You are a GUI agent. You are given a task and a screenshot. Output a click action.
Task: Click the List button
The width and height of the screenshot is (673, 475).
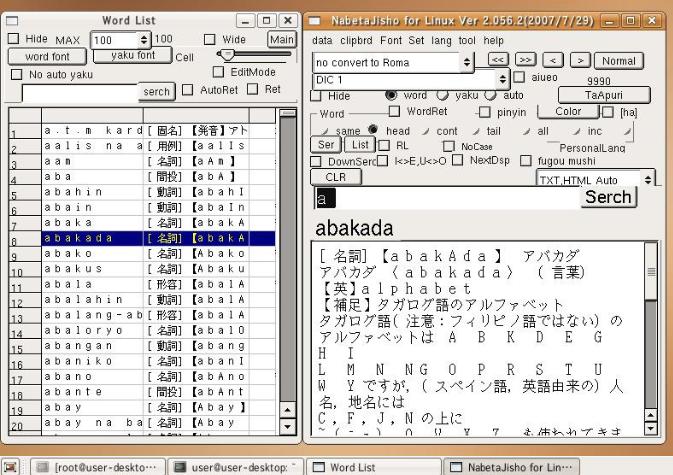(x=360, y=145)
